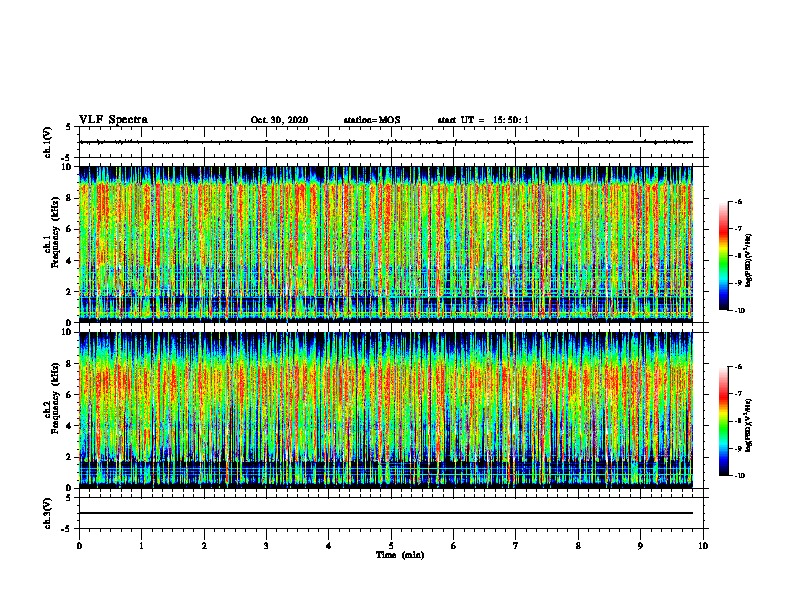792x612 pixels.
Task: Select the 'Oct. 30, 2020' date text
Action: point(279,120)
